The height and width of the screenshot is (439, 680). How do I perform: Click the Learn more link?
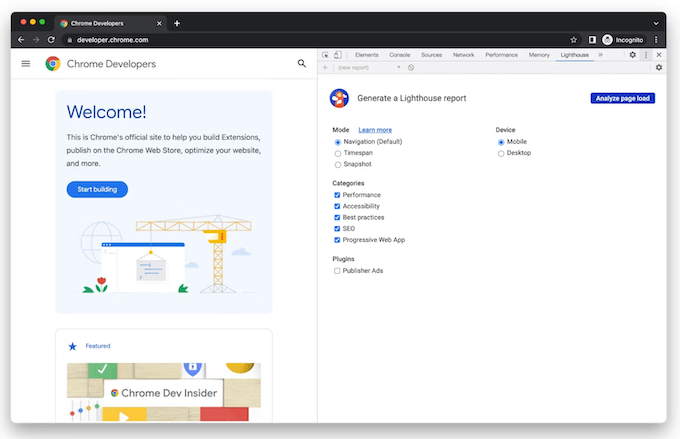[x=375, y=130]
